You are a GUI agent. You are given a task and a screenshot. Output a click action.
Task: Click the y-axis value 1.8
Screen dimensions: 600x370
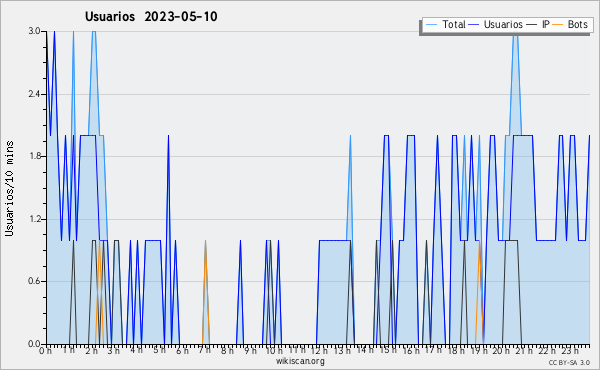pos(34,156)
